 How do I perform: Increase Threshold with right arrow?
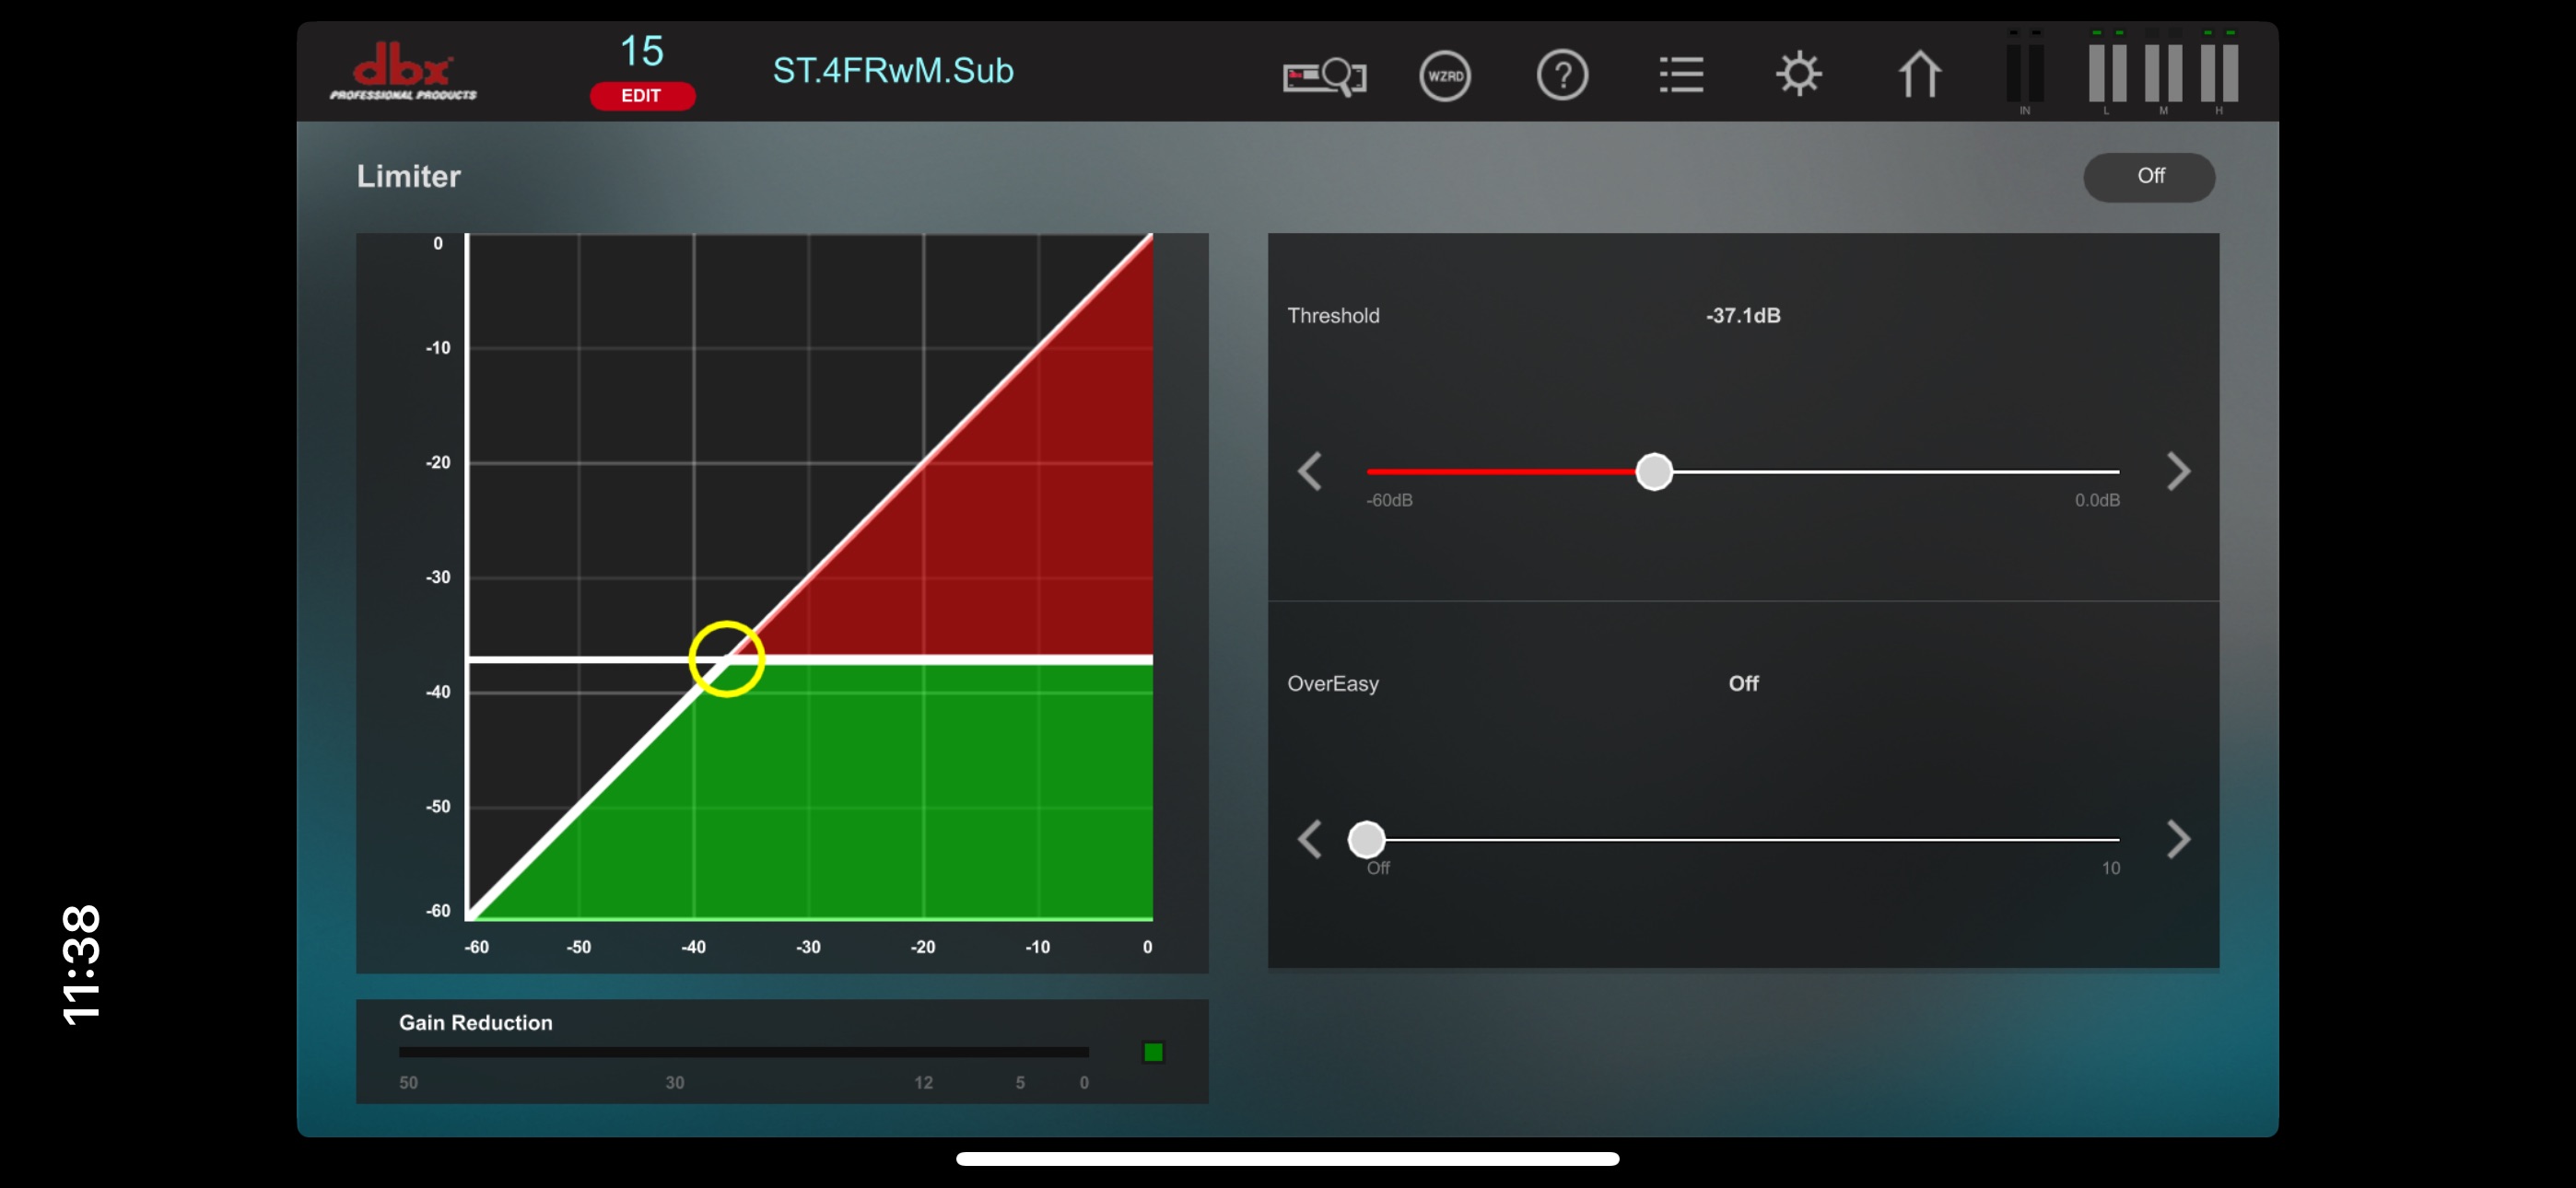(2178, 471)
